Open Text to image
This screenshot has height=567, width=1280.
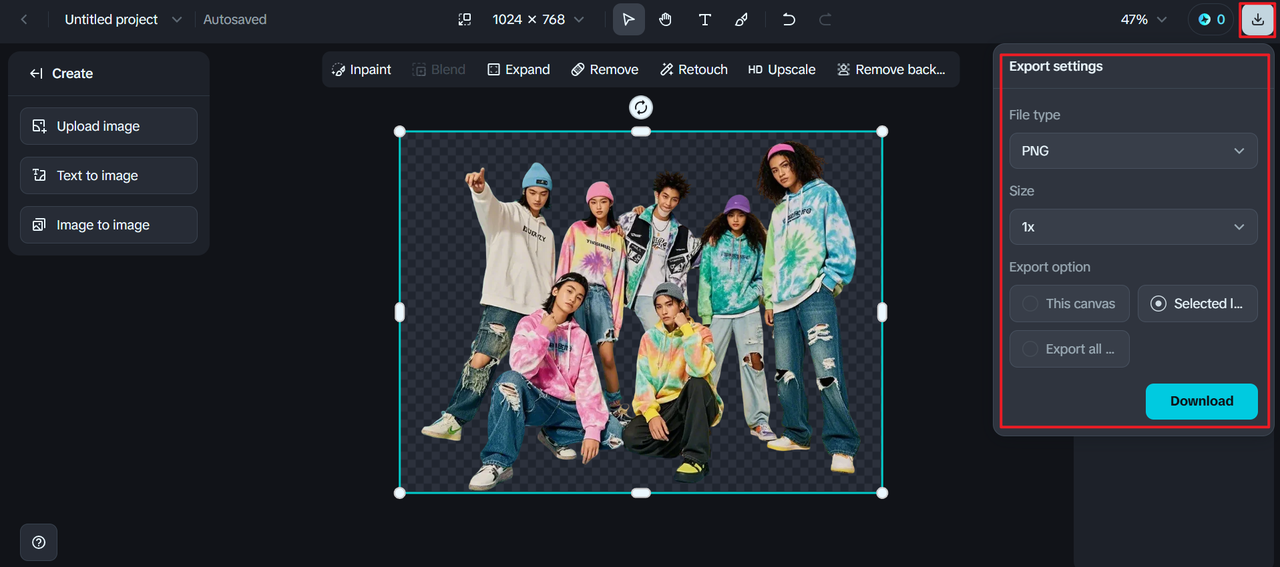[x=109, y=175]
